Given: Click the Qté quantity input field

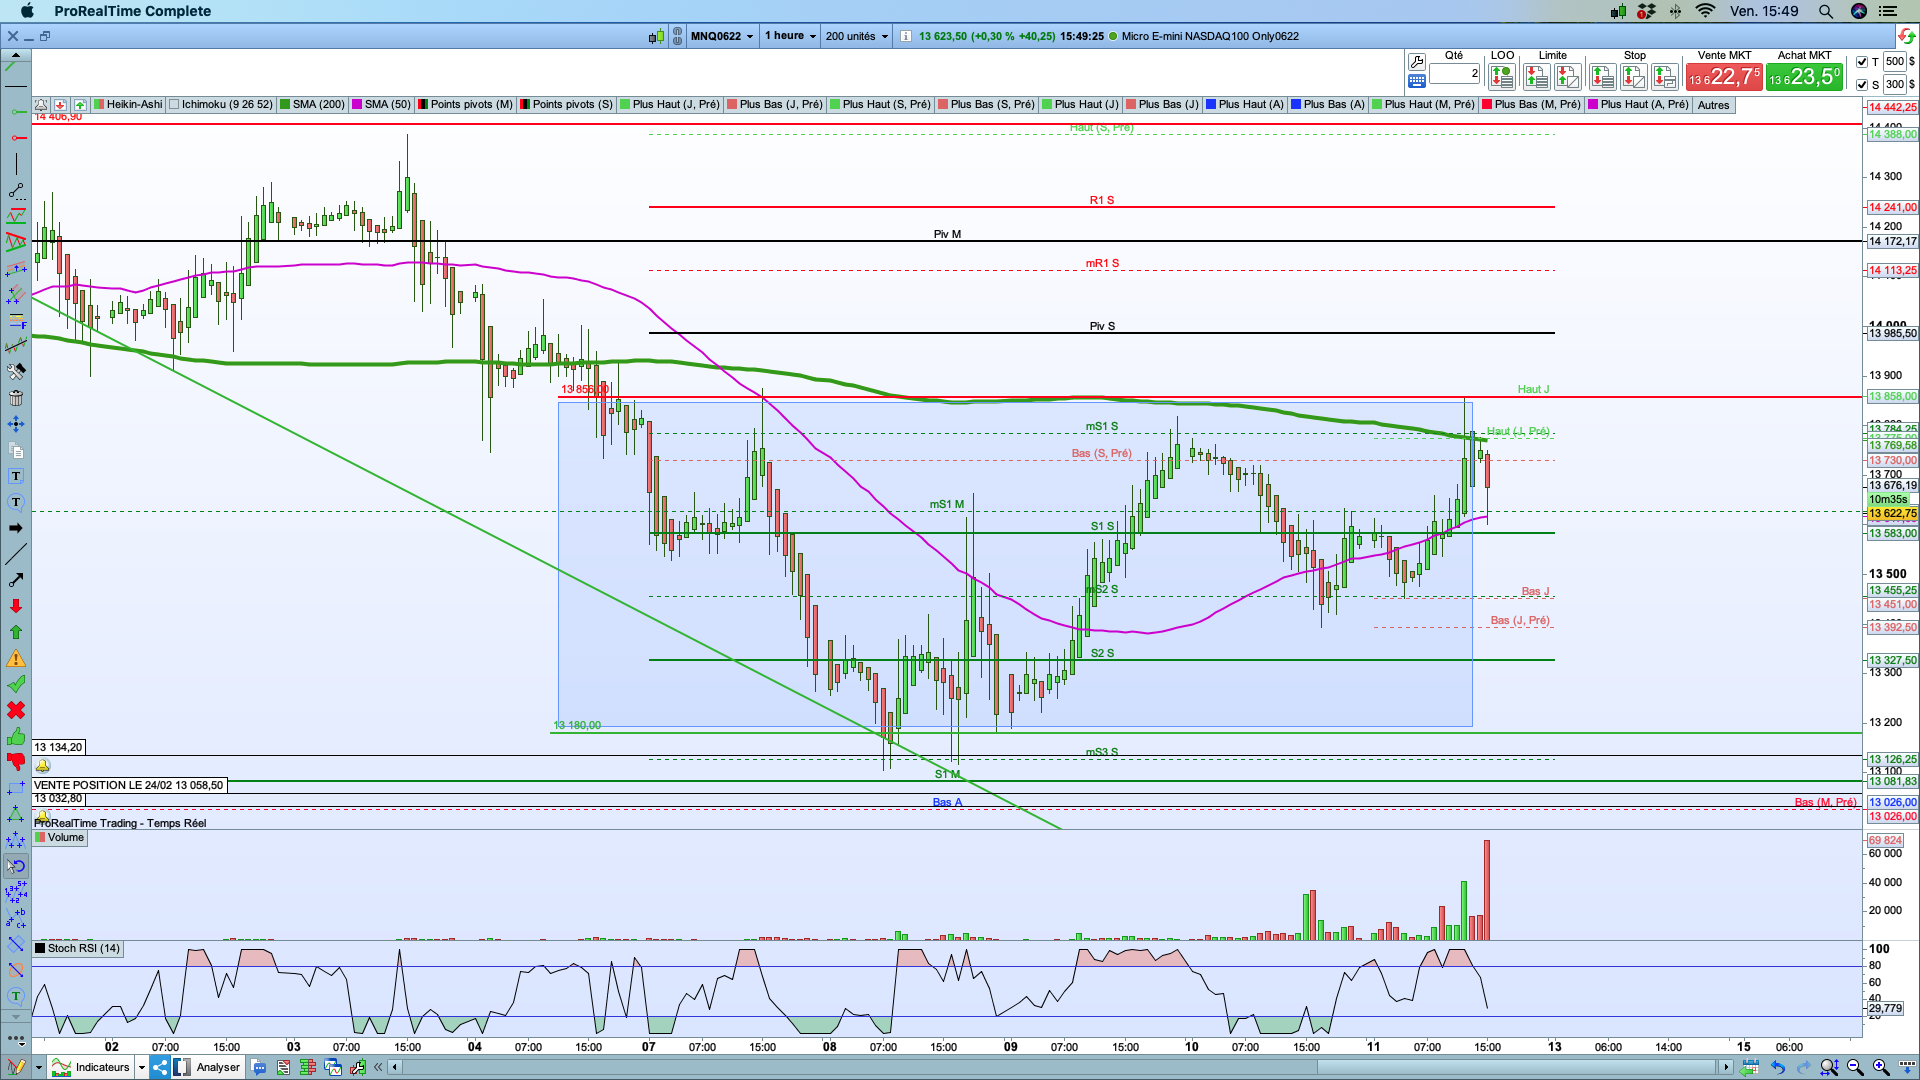Looking at the screenshot, I should (x=1454, y=74).
